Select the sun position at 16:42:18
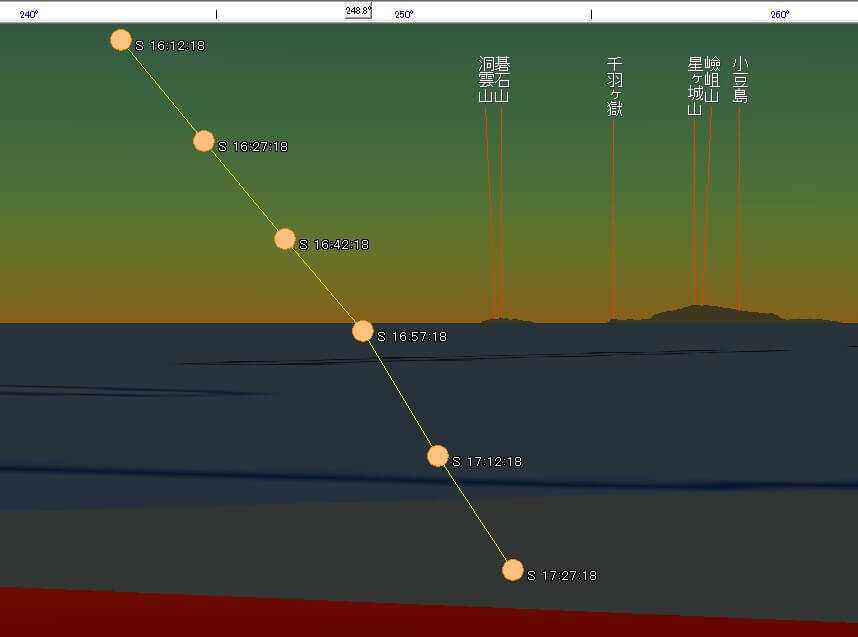This screenshot has height=637, width=858. [285, 239]
